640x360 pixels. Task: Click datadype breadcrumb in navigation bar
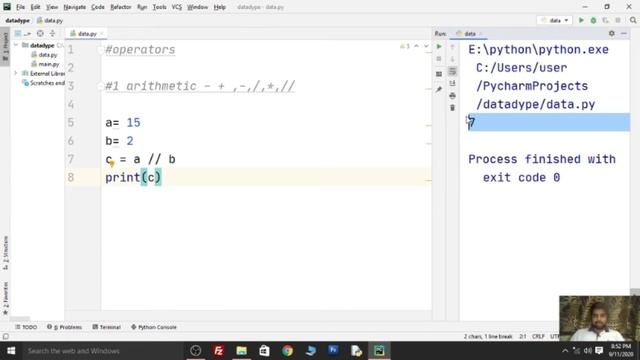point(18,20)
